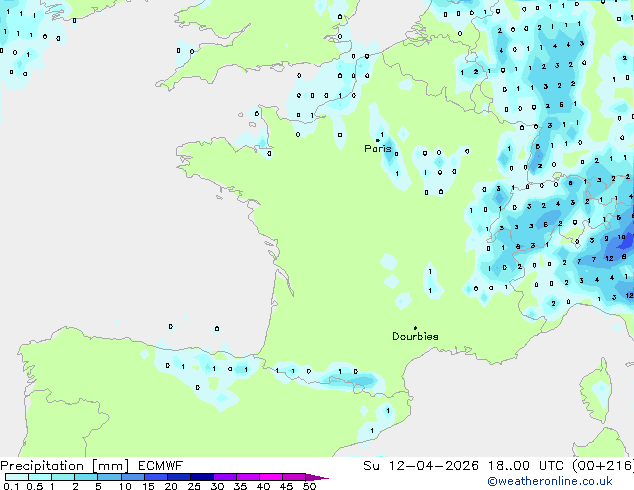The image size is (634, 490).
Task: Click the 0.5 to 1 mm legend swatch
Action: (40, 477)
